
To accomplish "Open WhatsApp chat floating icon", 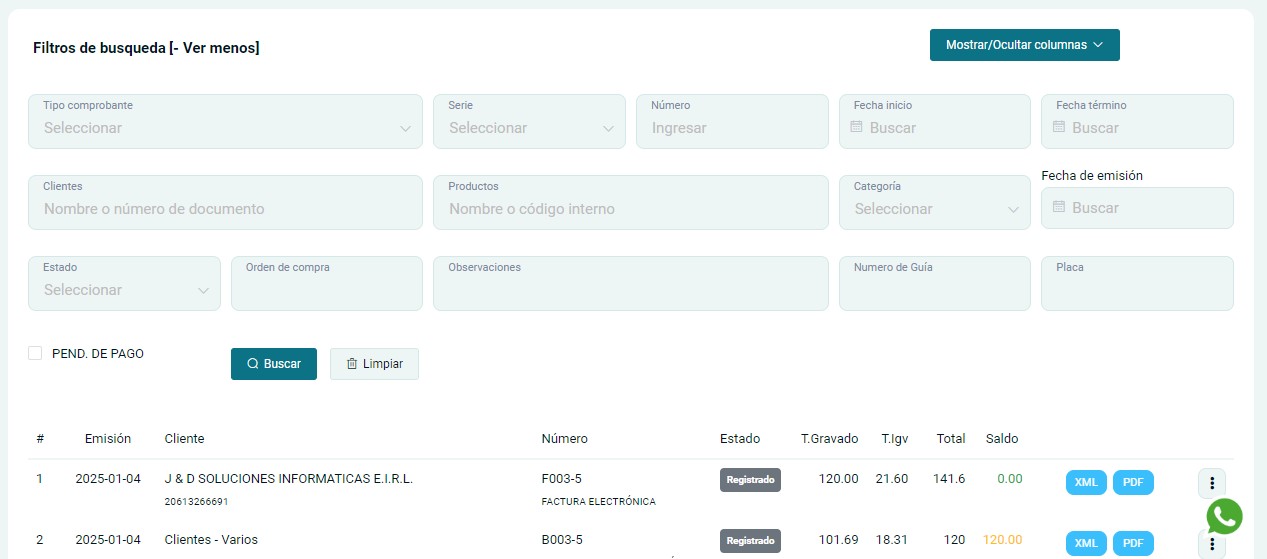I will 1224,516.
